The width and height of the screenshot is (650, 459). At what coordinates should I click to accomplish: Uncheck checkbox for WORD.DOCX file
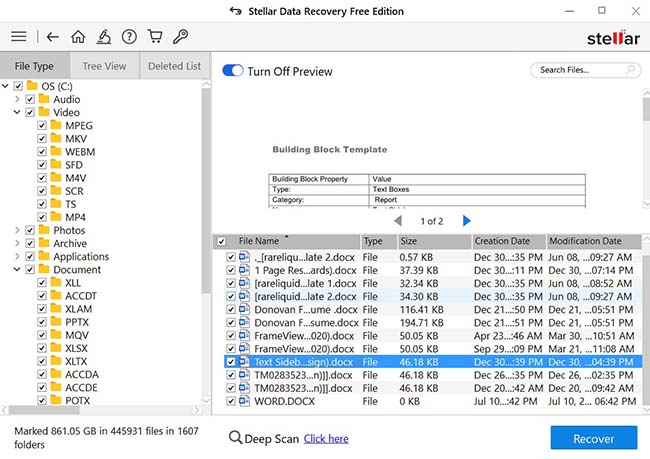point(231,401)
